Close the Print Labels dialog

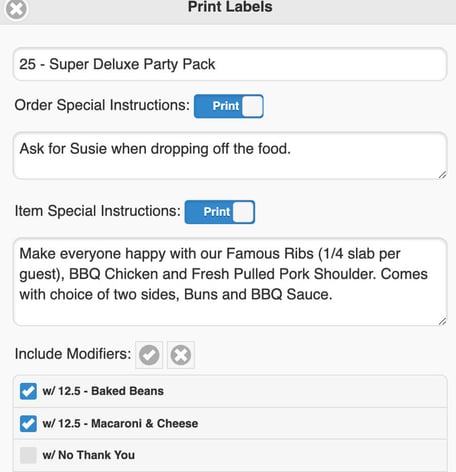16,9
